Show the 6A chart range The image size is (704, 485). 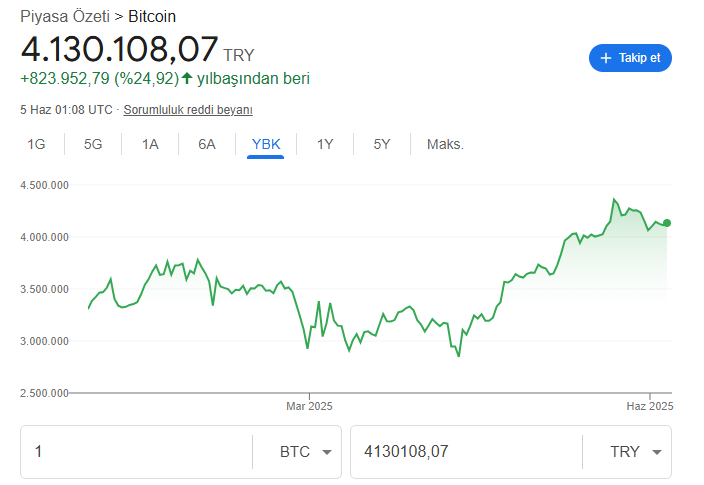point(207,144)
